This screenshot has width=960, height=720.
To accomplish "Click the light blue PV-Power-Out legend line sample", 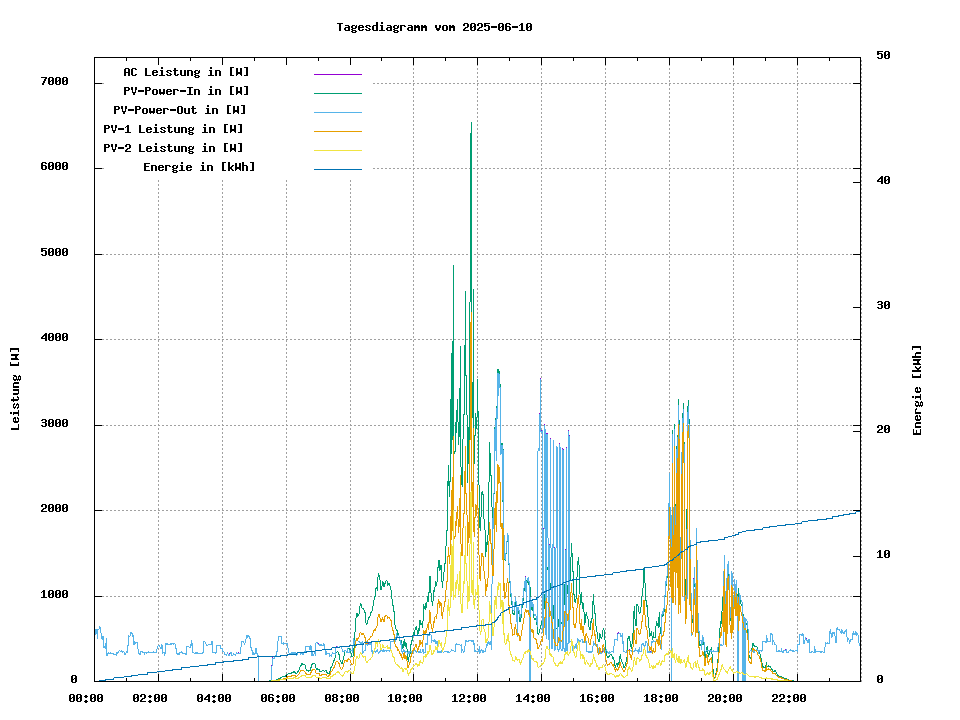I will pyautogui.click(x=337, y=112).
